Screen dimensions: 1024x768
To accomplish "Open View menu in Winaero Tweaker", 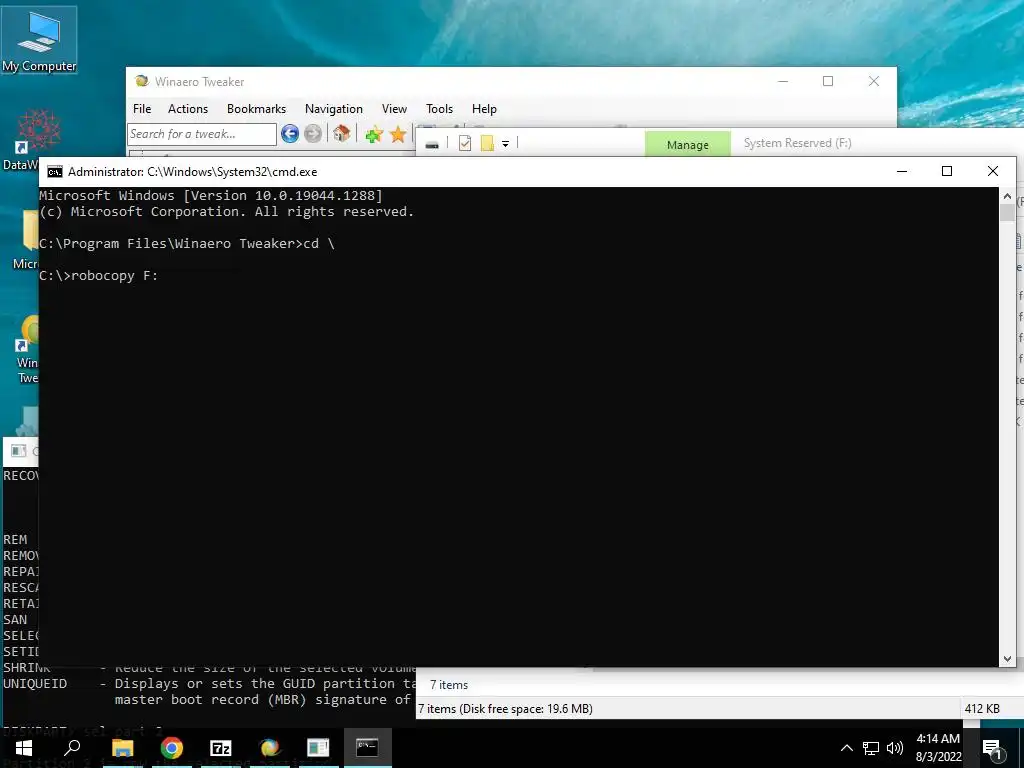I will [394, 109].
